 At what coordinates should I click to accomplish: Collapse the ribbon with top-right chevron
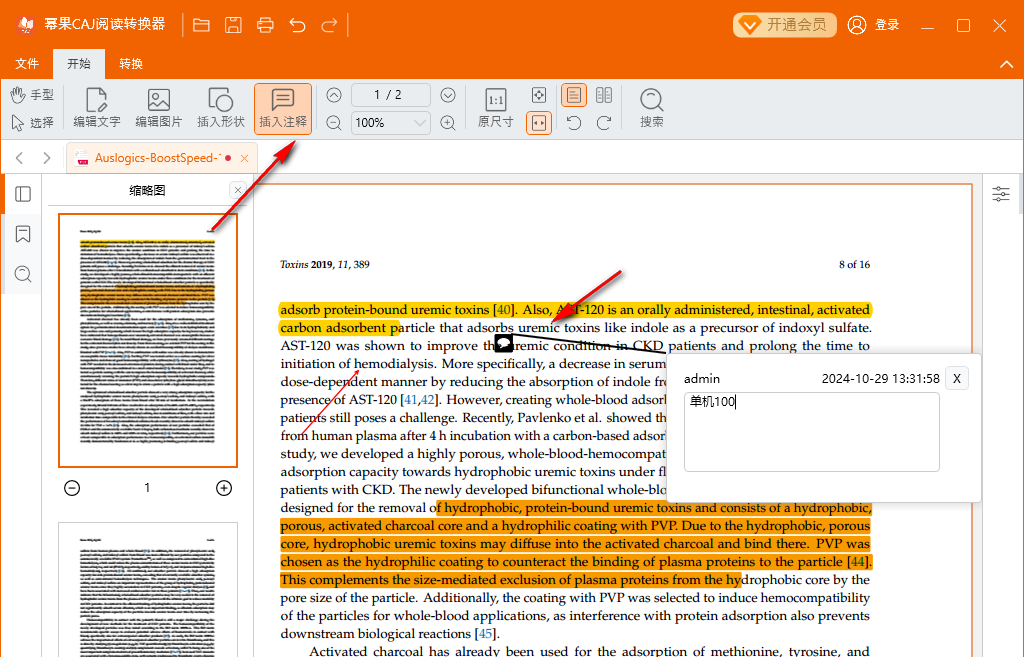click(x=1006, y=64)
